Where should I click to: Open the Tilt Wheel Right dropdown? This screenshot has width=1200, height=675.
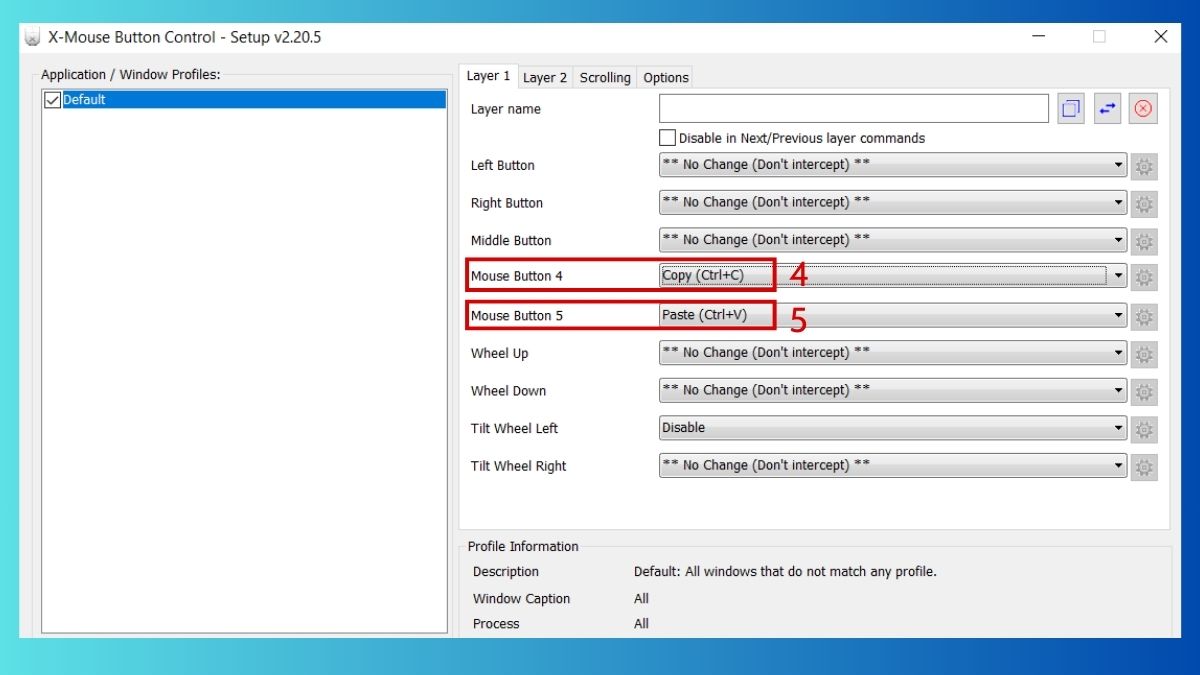(893, 465)
